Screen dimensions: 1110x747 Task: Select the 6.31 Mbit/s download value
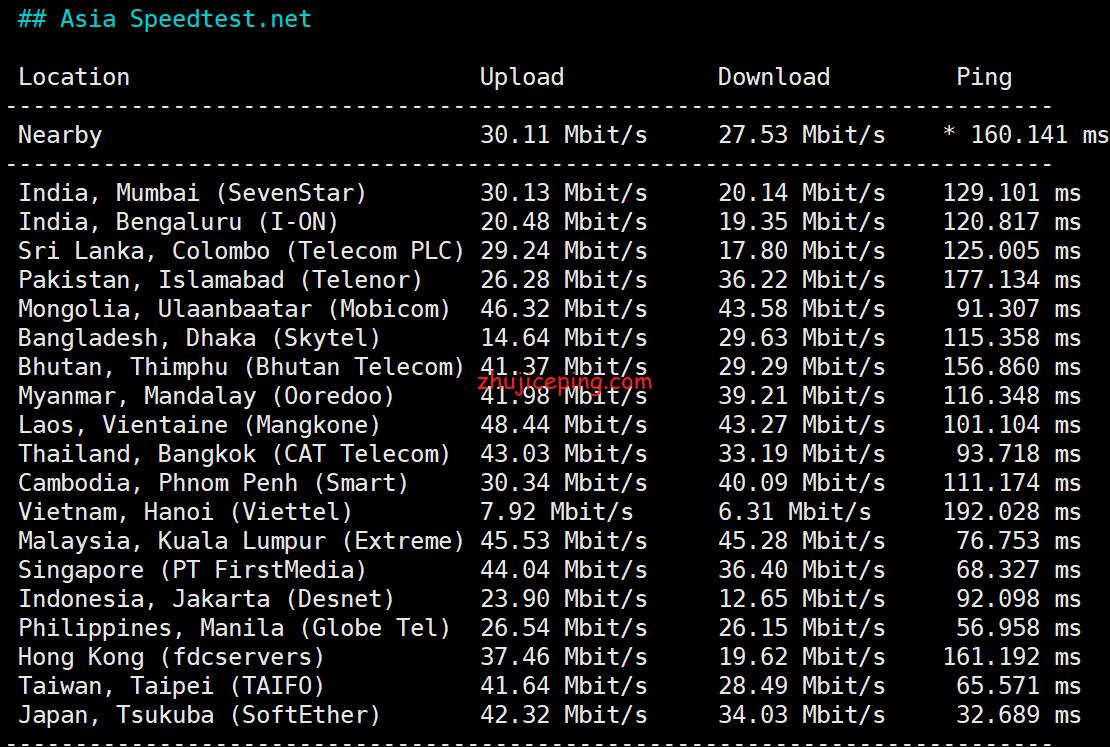coord(794,512)
